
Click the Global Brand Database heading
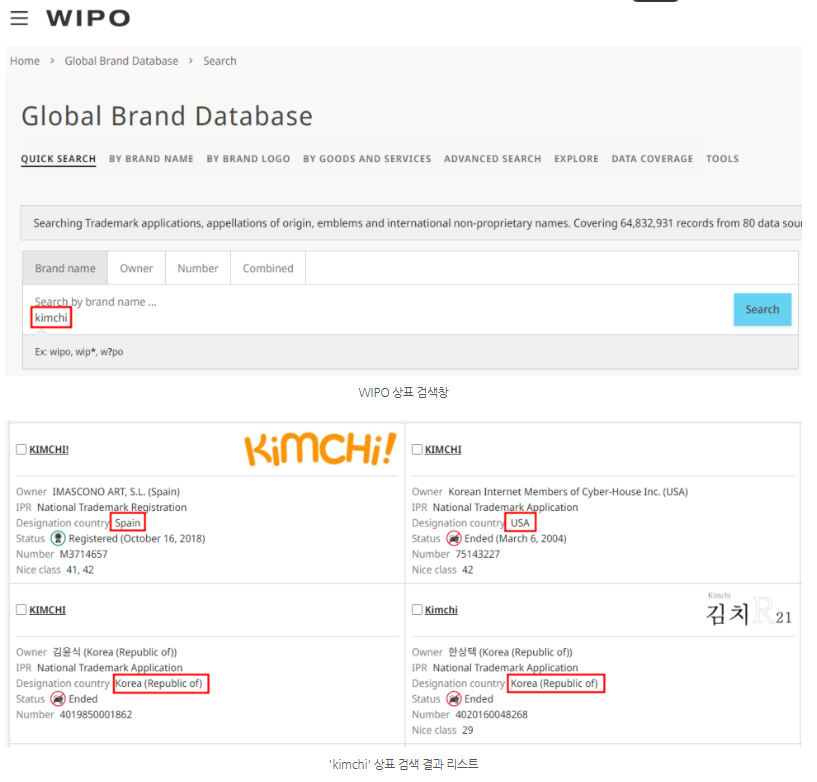point(167,116)
